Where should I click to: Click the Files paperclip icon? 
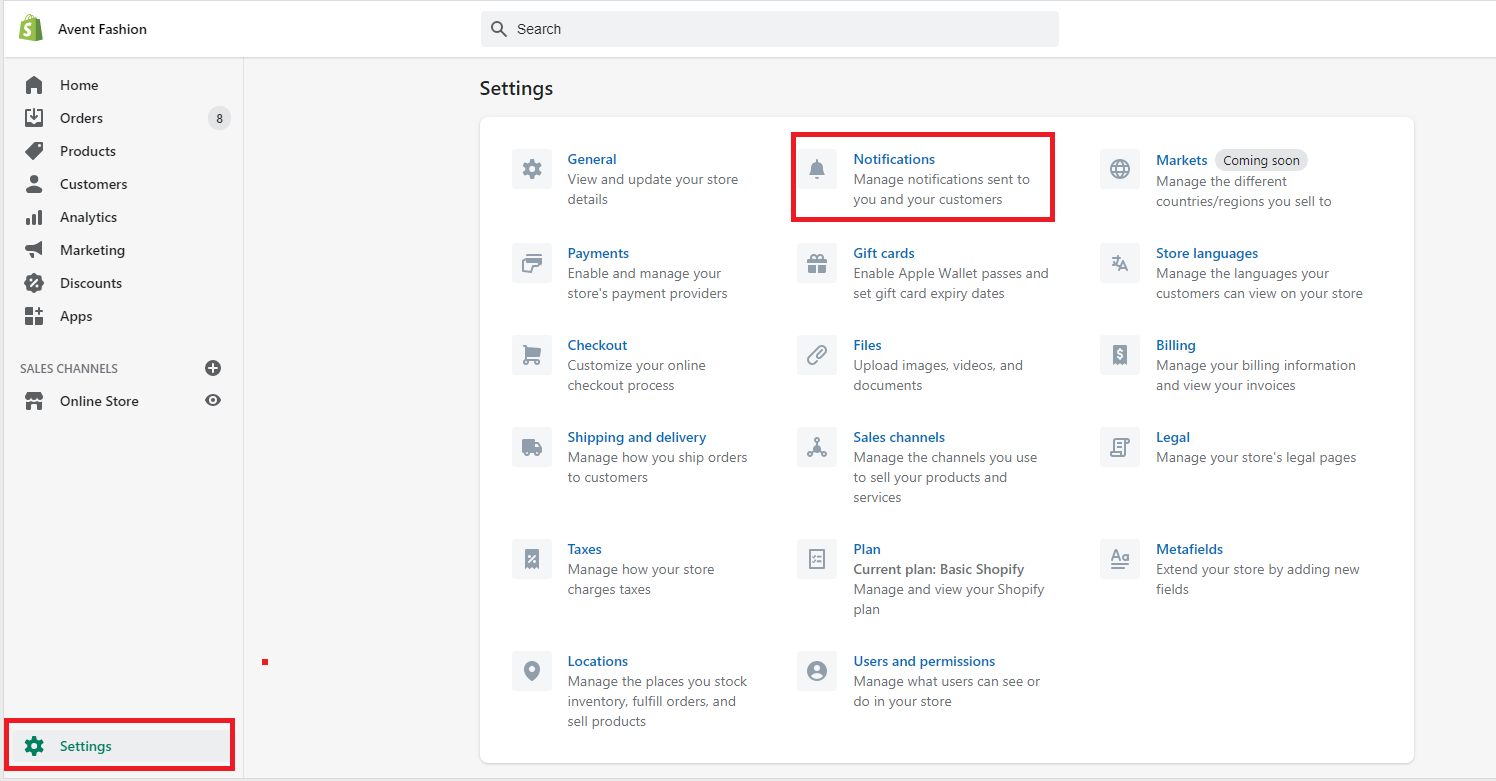(x=817, y=355)
